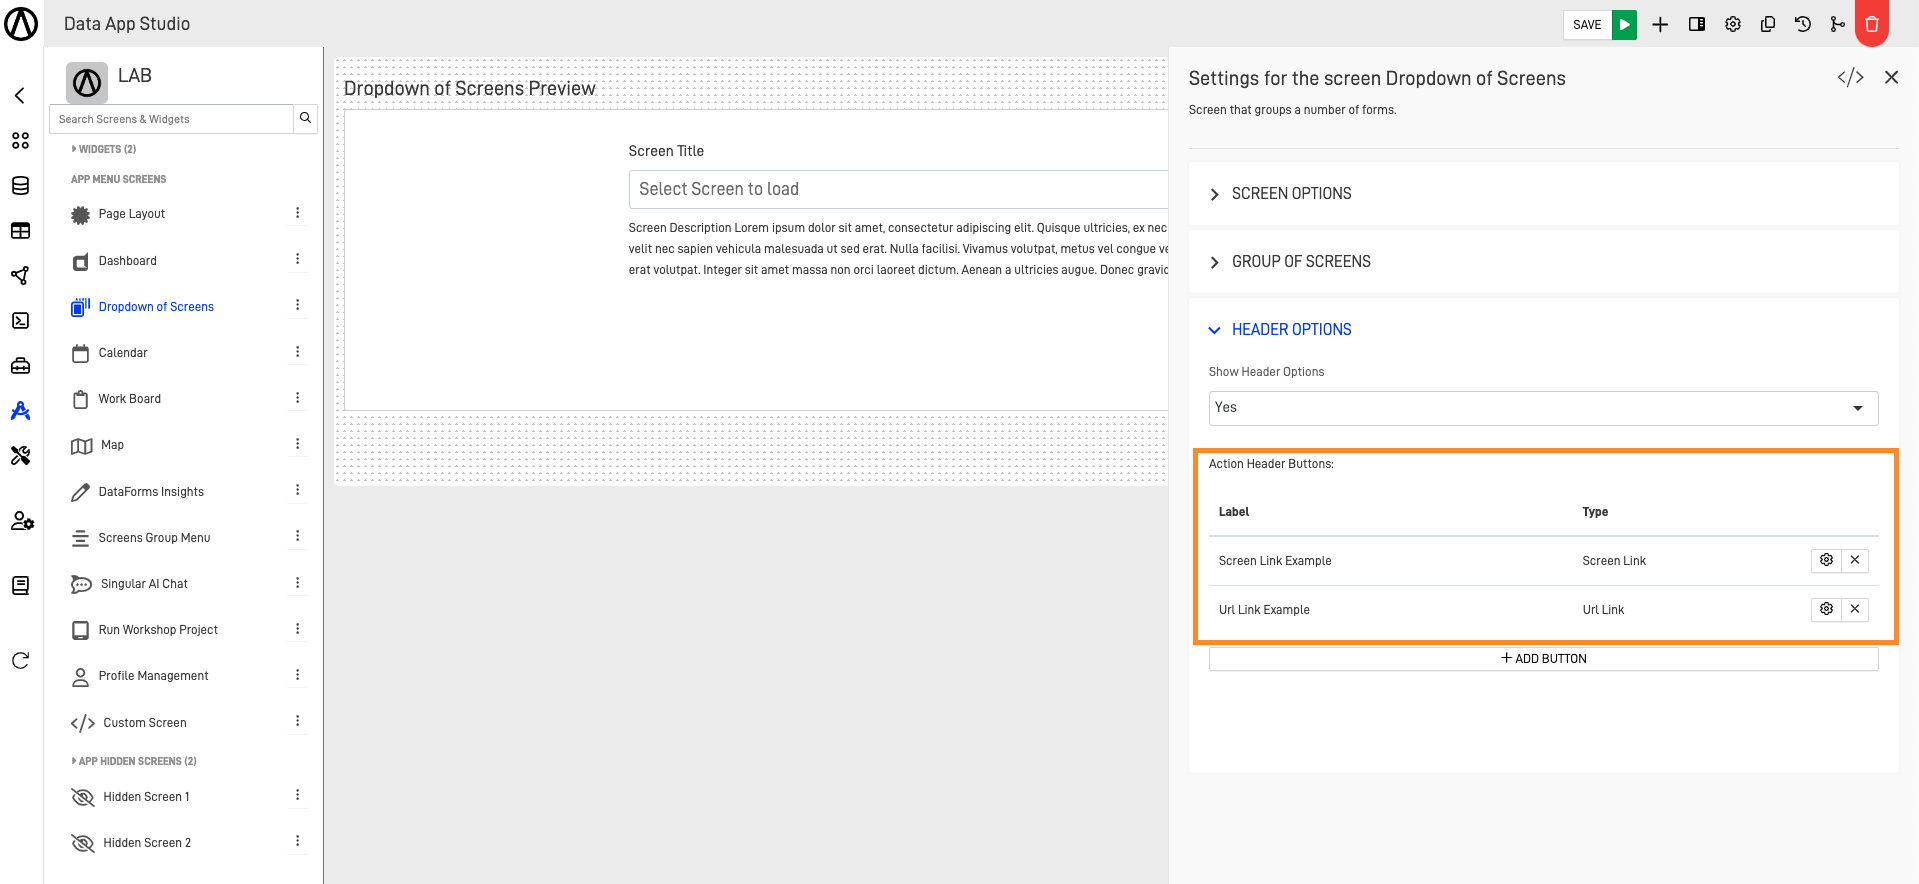Expand the WIDGETS (2) tree section

(104, 149)
